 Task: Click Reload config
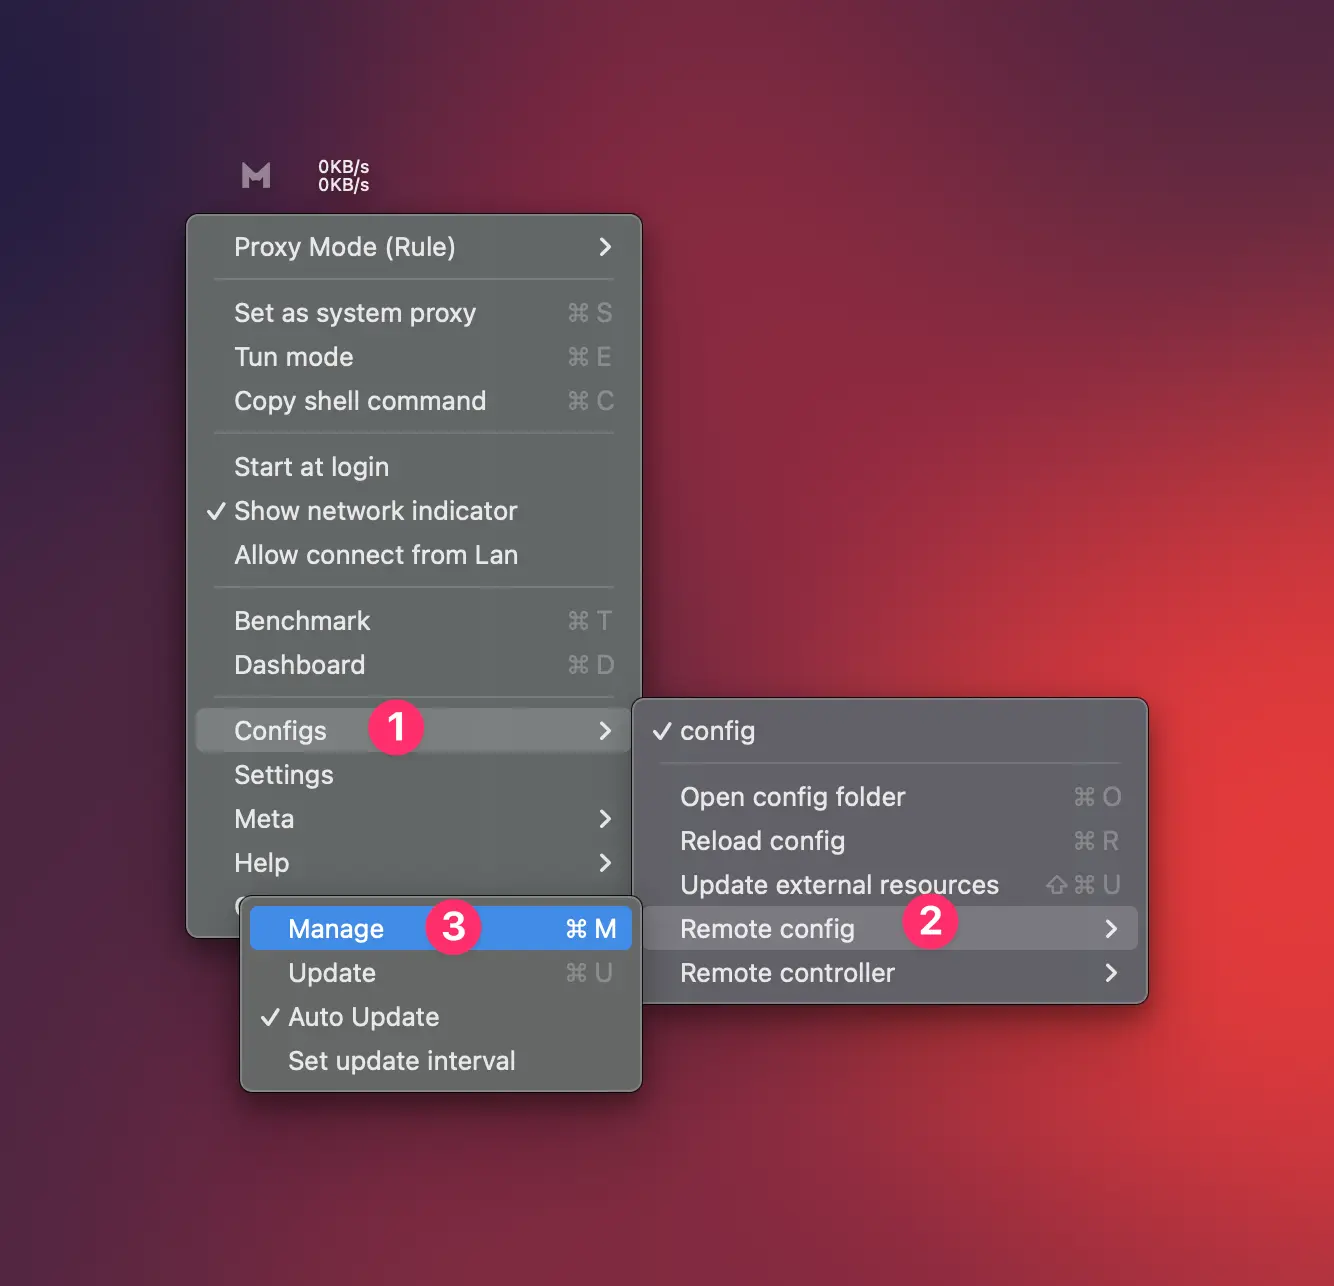click(762, 841)
